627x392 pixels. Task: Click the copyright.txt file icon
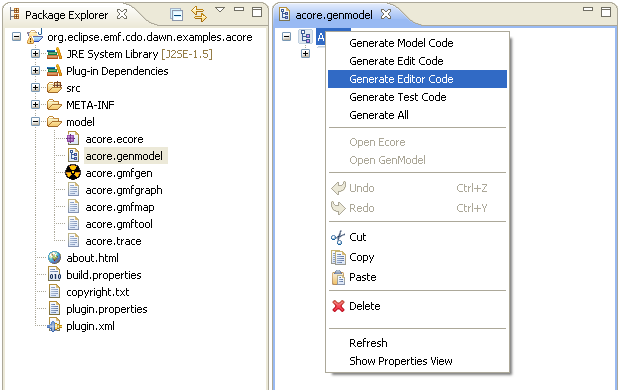pyautogui.click(x=54, y=292)
